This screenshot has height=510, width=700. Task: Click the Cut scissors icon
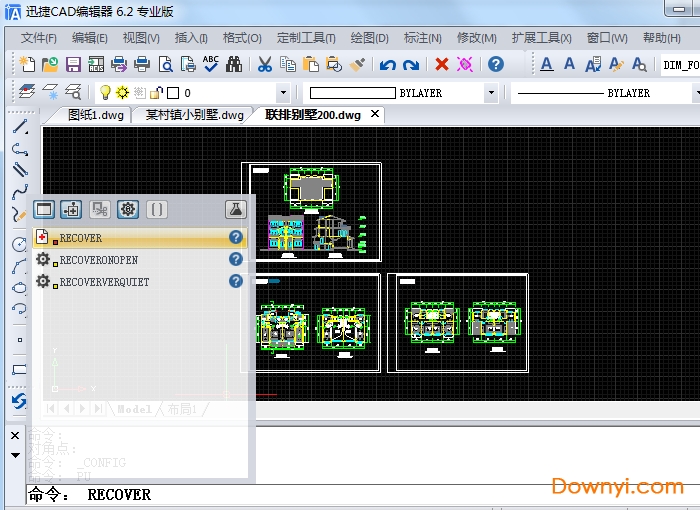[264, 64]
